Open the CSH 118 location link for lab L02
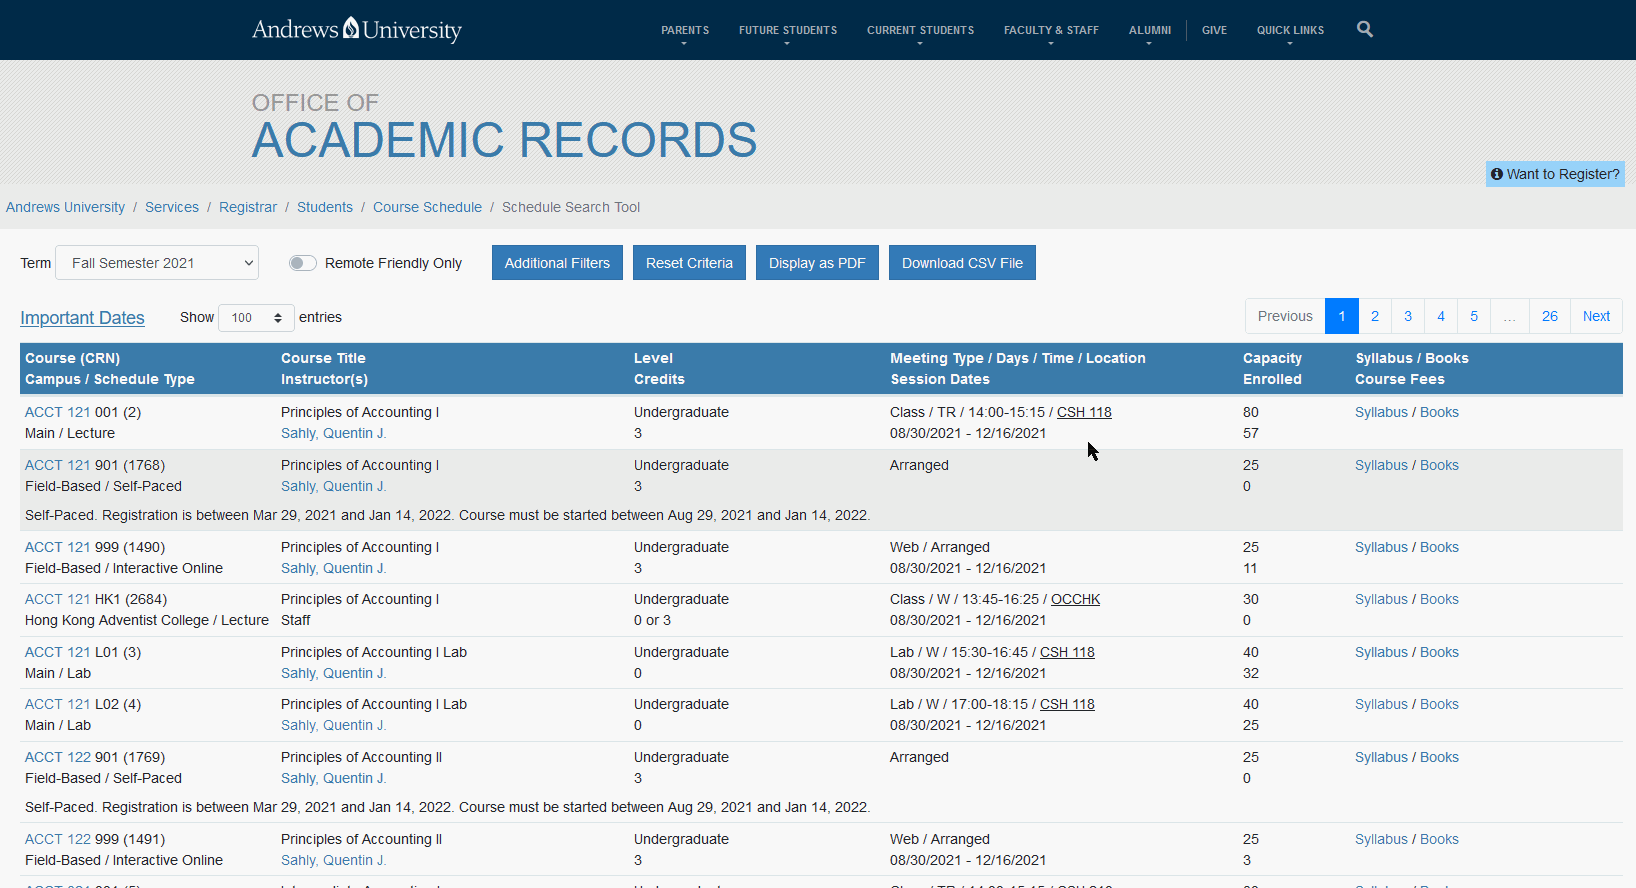Viewport: 1636px width, 888px height. (1067, 704)
